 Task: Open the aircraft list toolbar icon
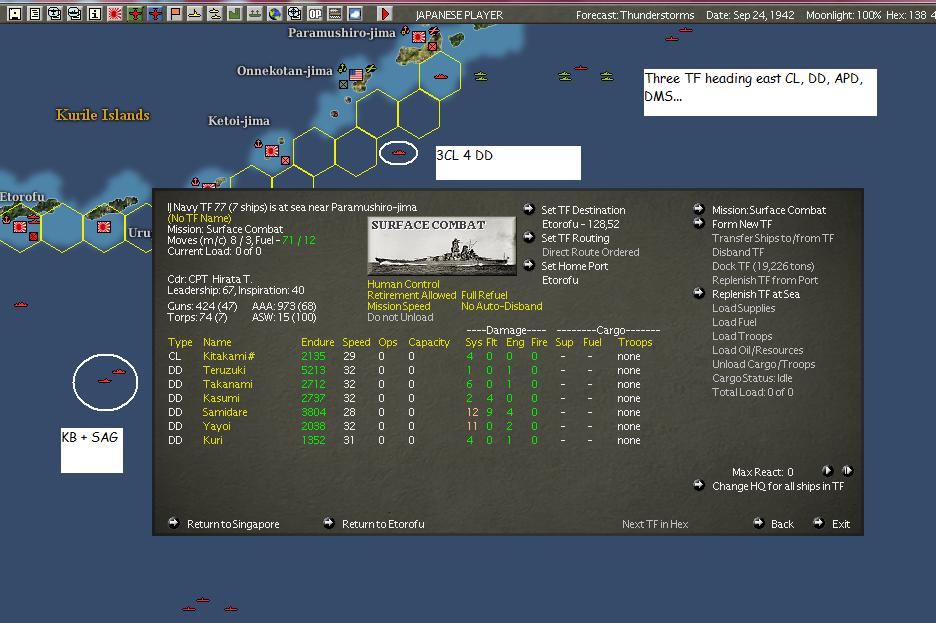54,13
